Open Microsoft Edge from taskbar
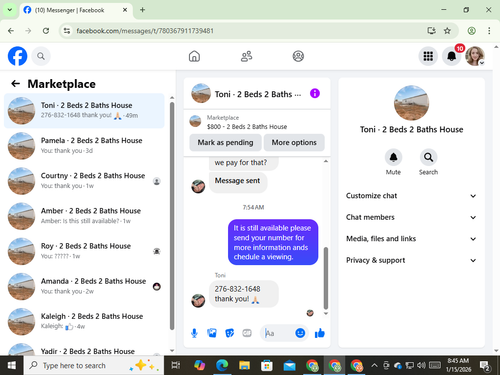Screen dimensions: 500x375 pyautogui.click(x=222, y=366)
